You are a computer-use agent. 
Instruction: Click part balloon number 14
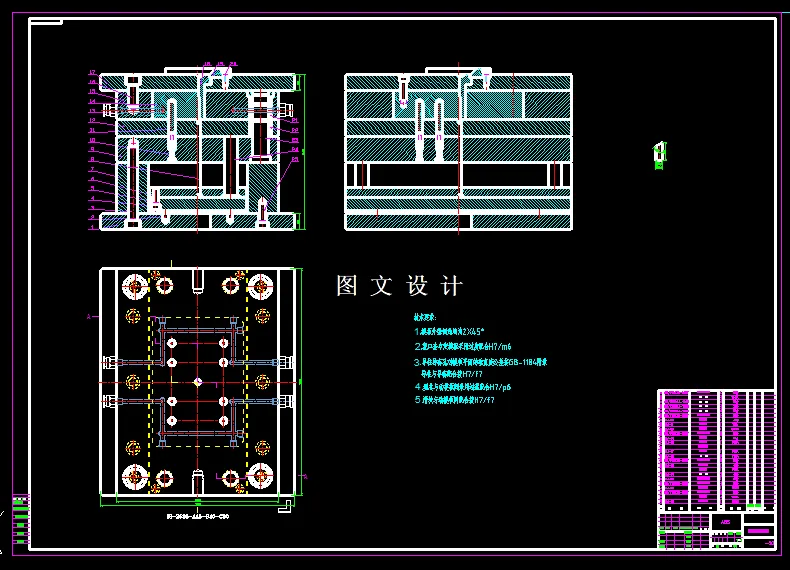coord(93,101)
